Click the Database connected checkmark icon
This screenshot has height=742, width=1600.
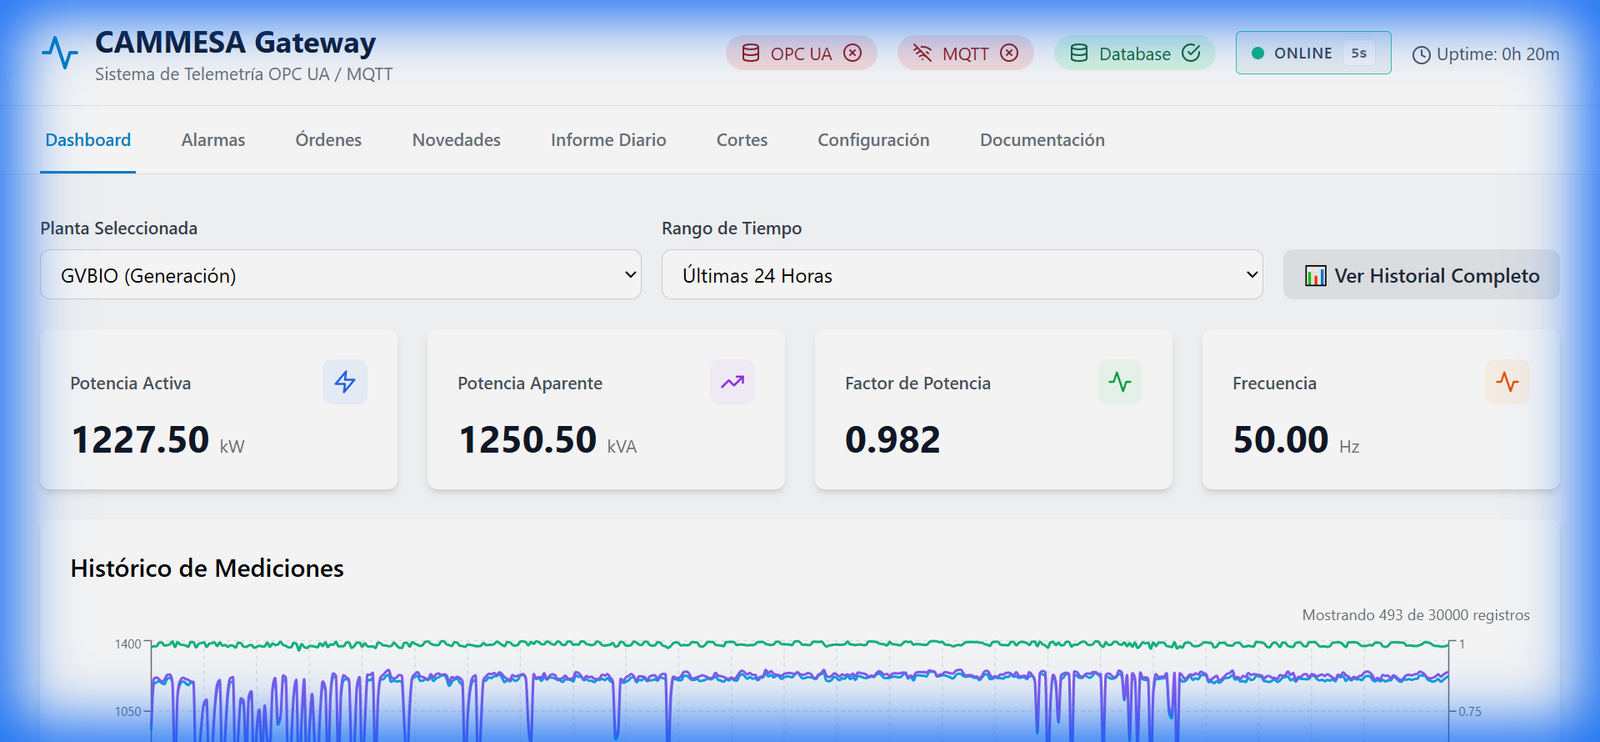(1191, 53)
